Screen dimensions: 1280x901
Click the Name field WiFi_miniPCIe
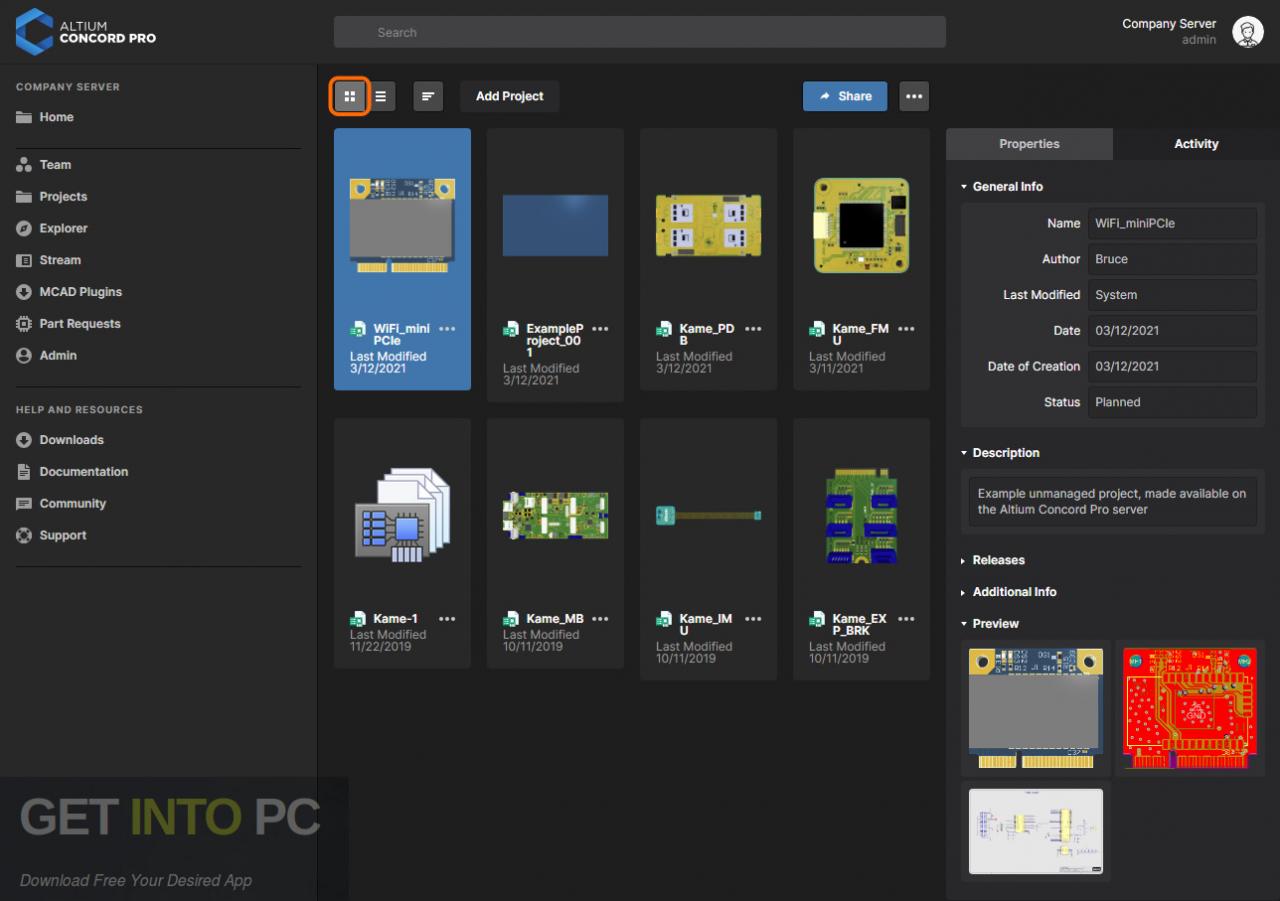(x=1172, y=224)
